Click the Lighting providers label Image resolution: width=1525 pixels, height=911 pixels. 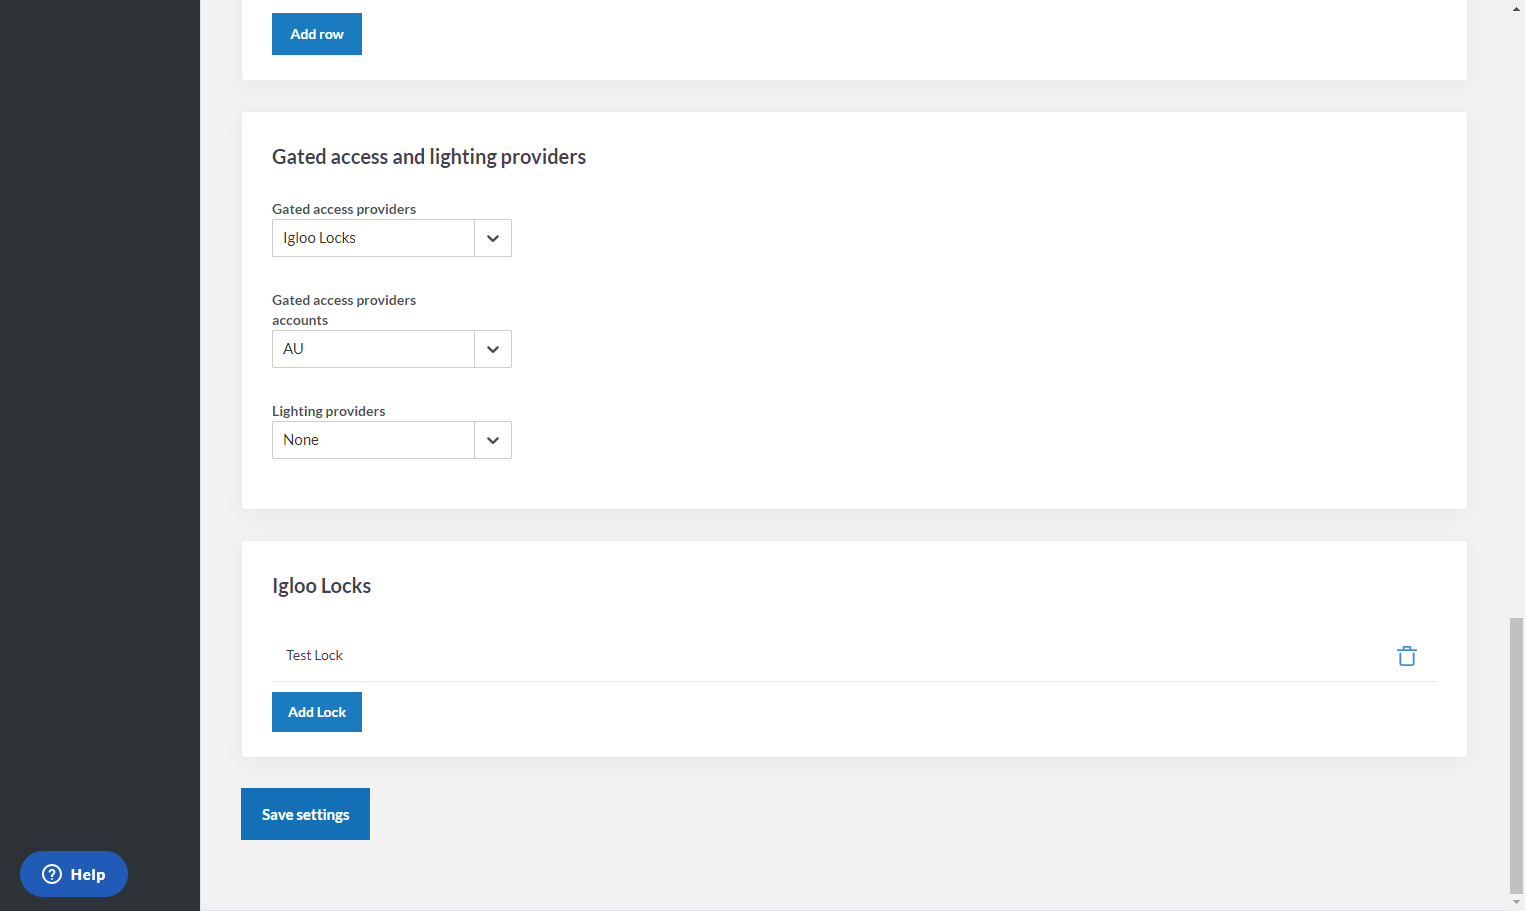328,411
